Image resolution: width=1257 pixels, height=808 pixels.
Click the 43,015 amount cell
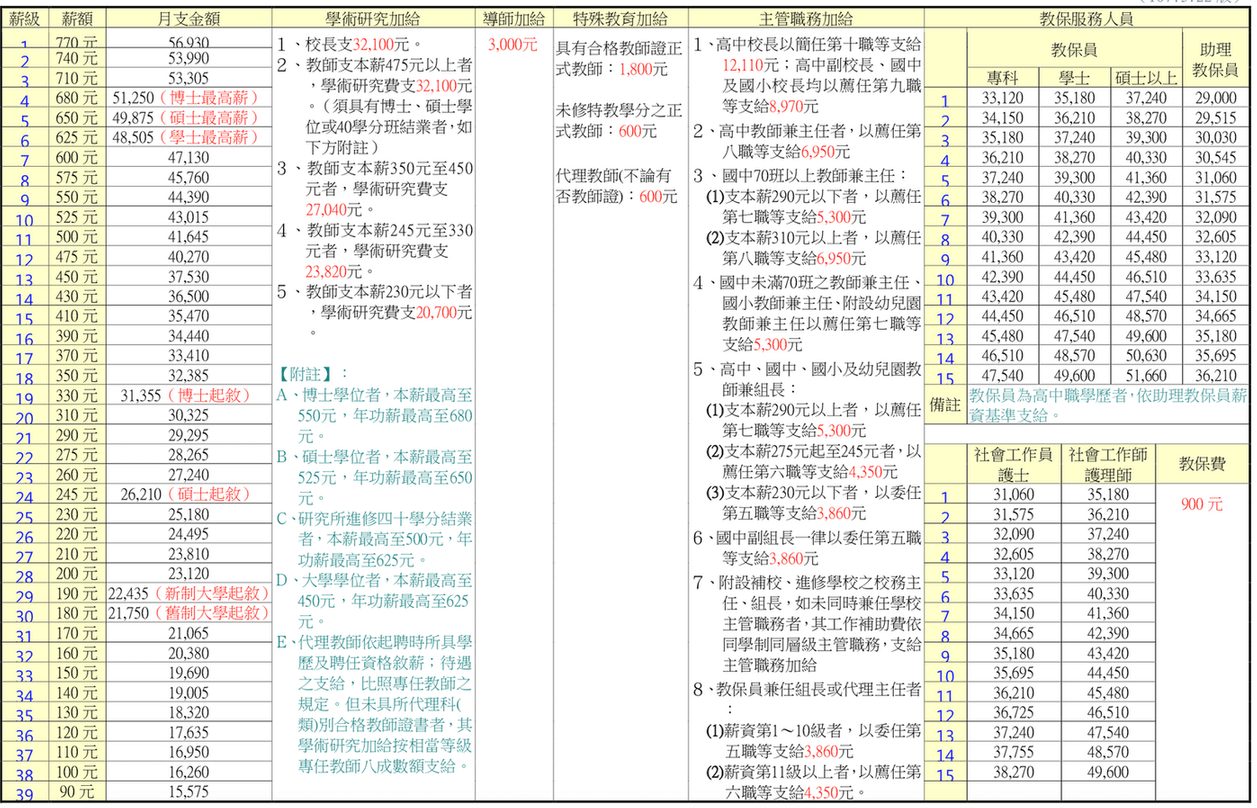click(x=188, y=216)
